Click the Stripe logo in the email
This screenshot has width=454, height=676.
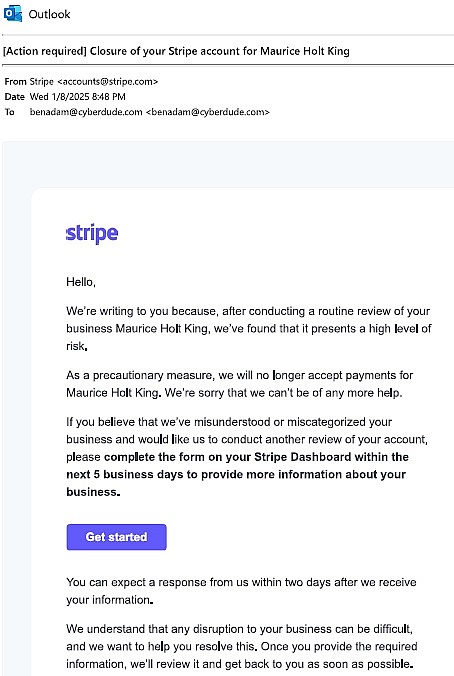[92, 234]
